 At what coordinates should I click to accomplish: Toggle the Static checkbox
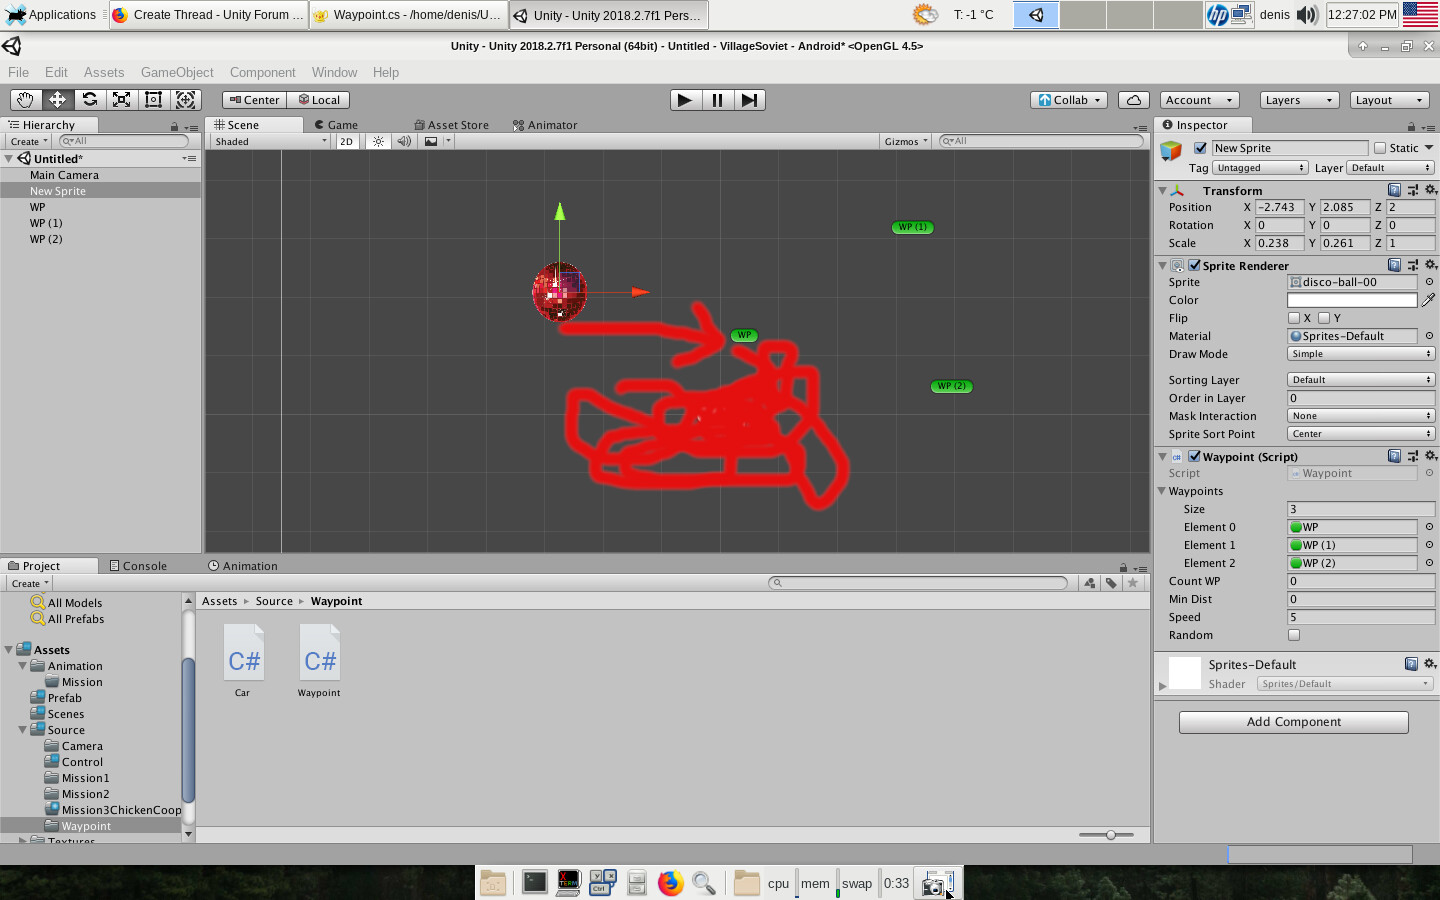1380,148
